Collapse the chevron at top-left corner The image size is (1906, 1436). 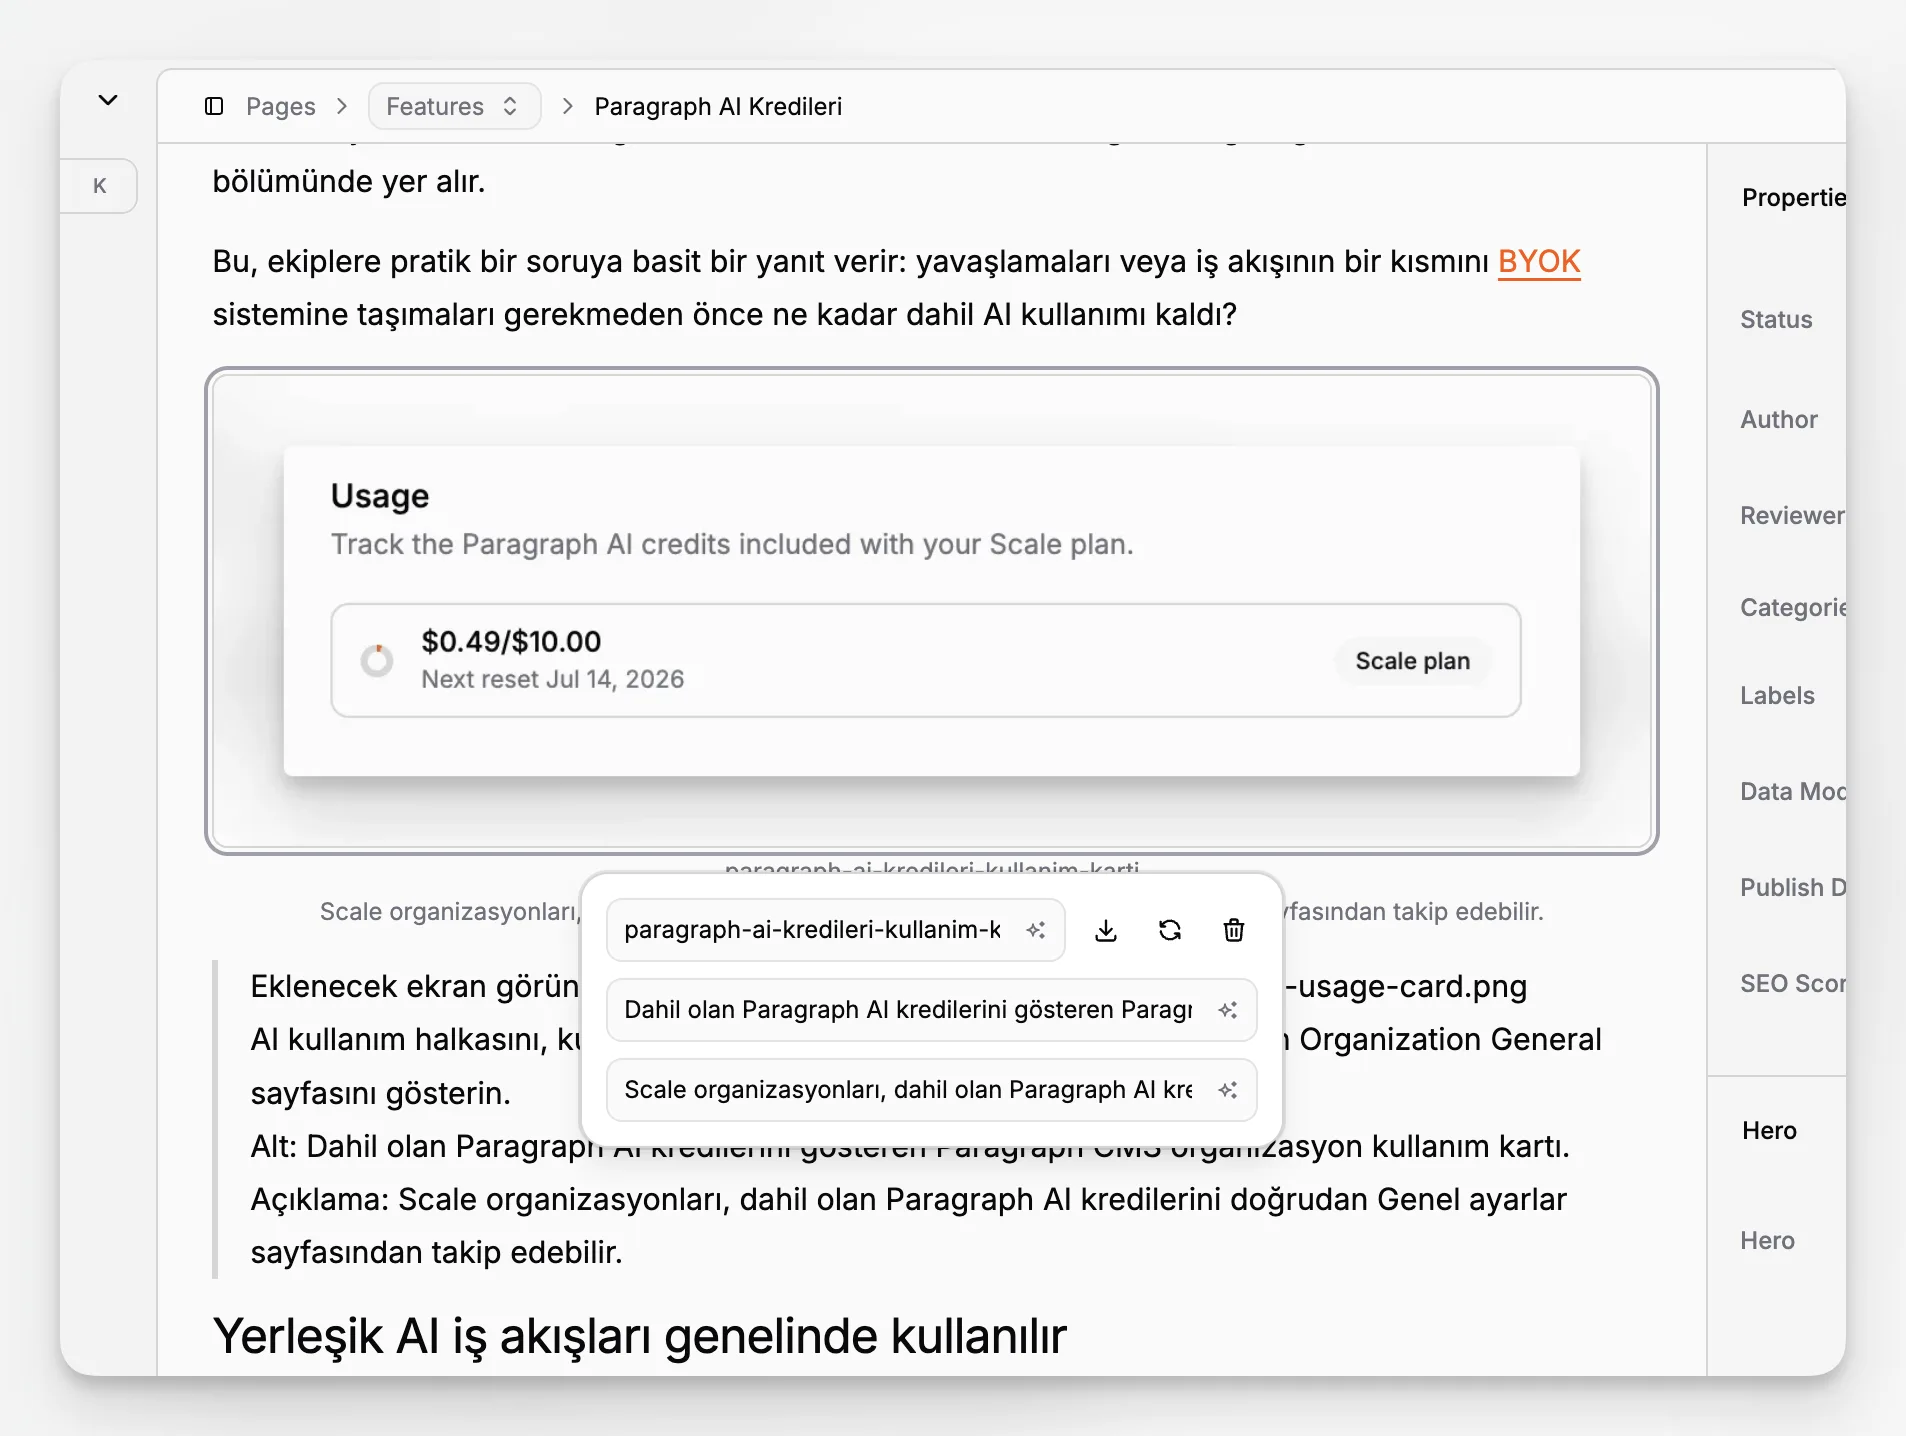tap(108, 100)
